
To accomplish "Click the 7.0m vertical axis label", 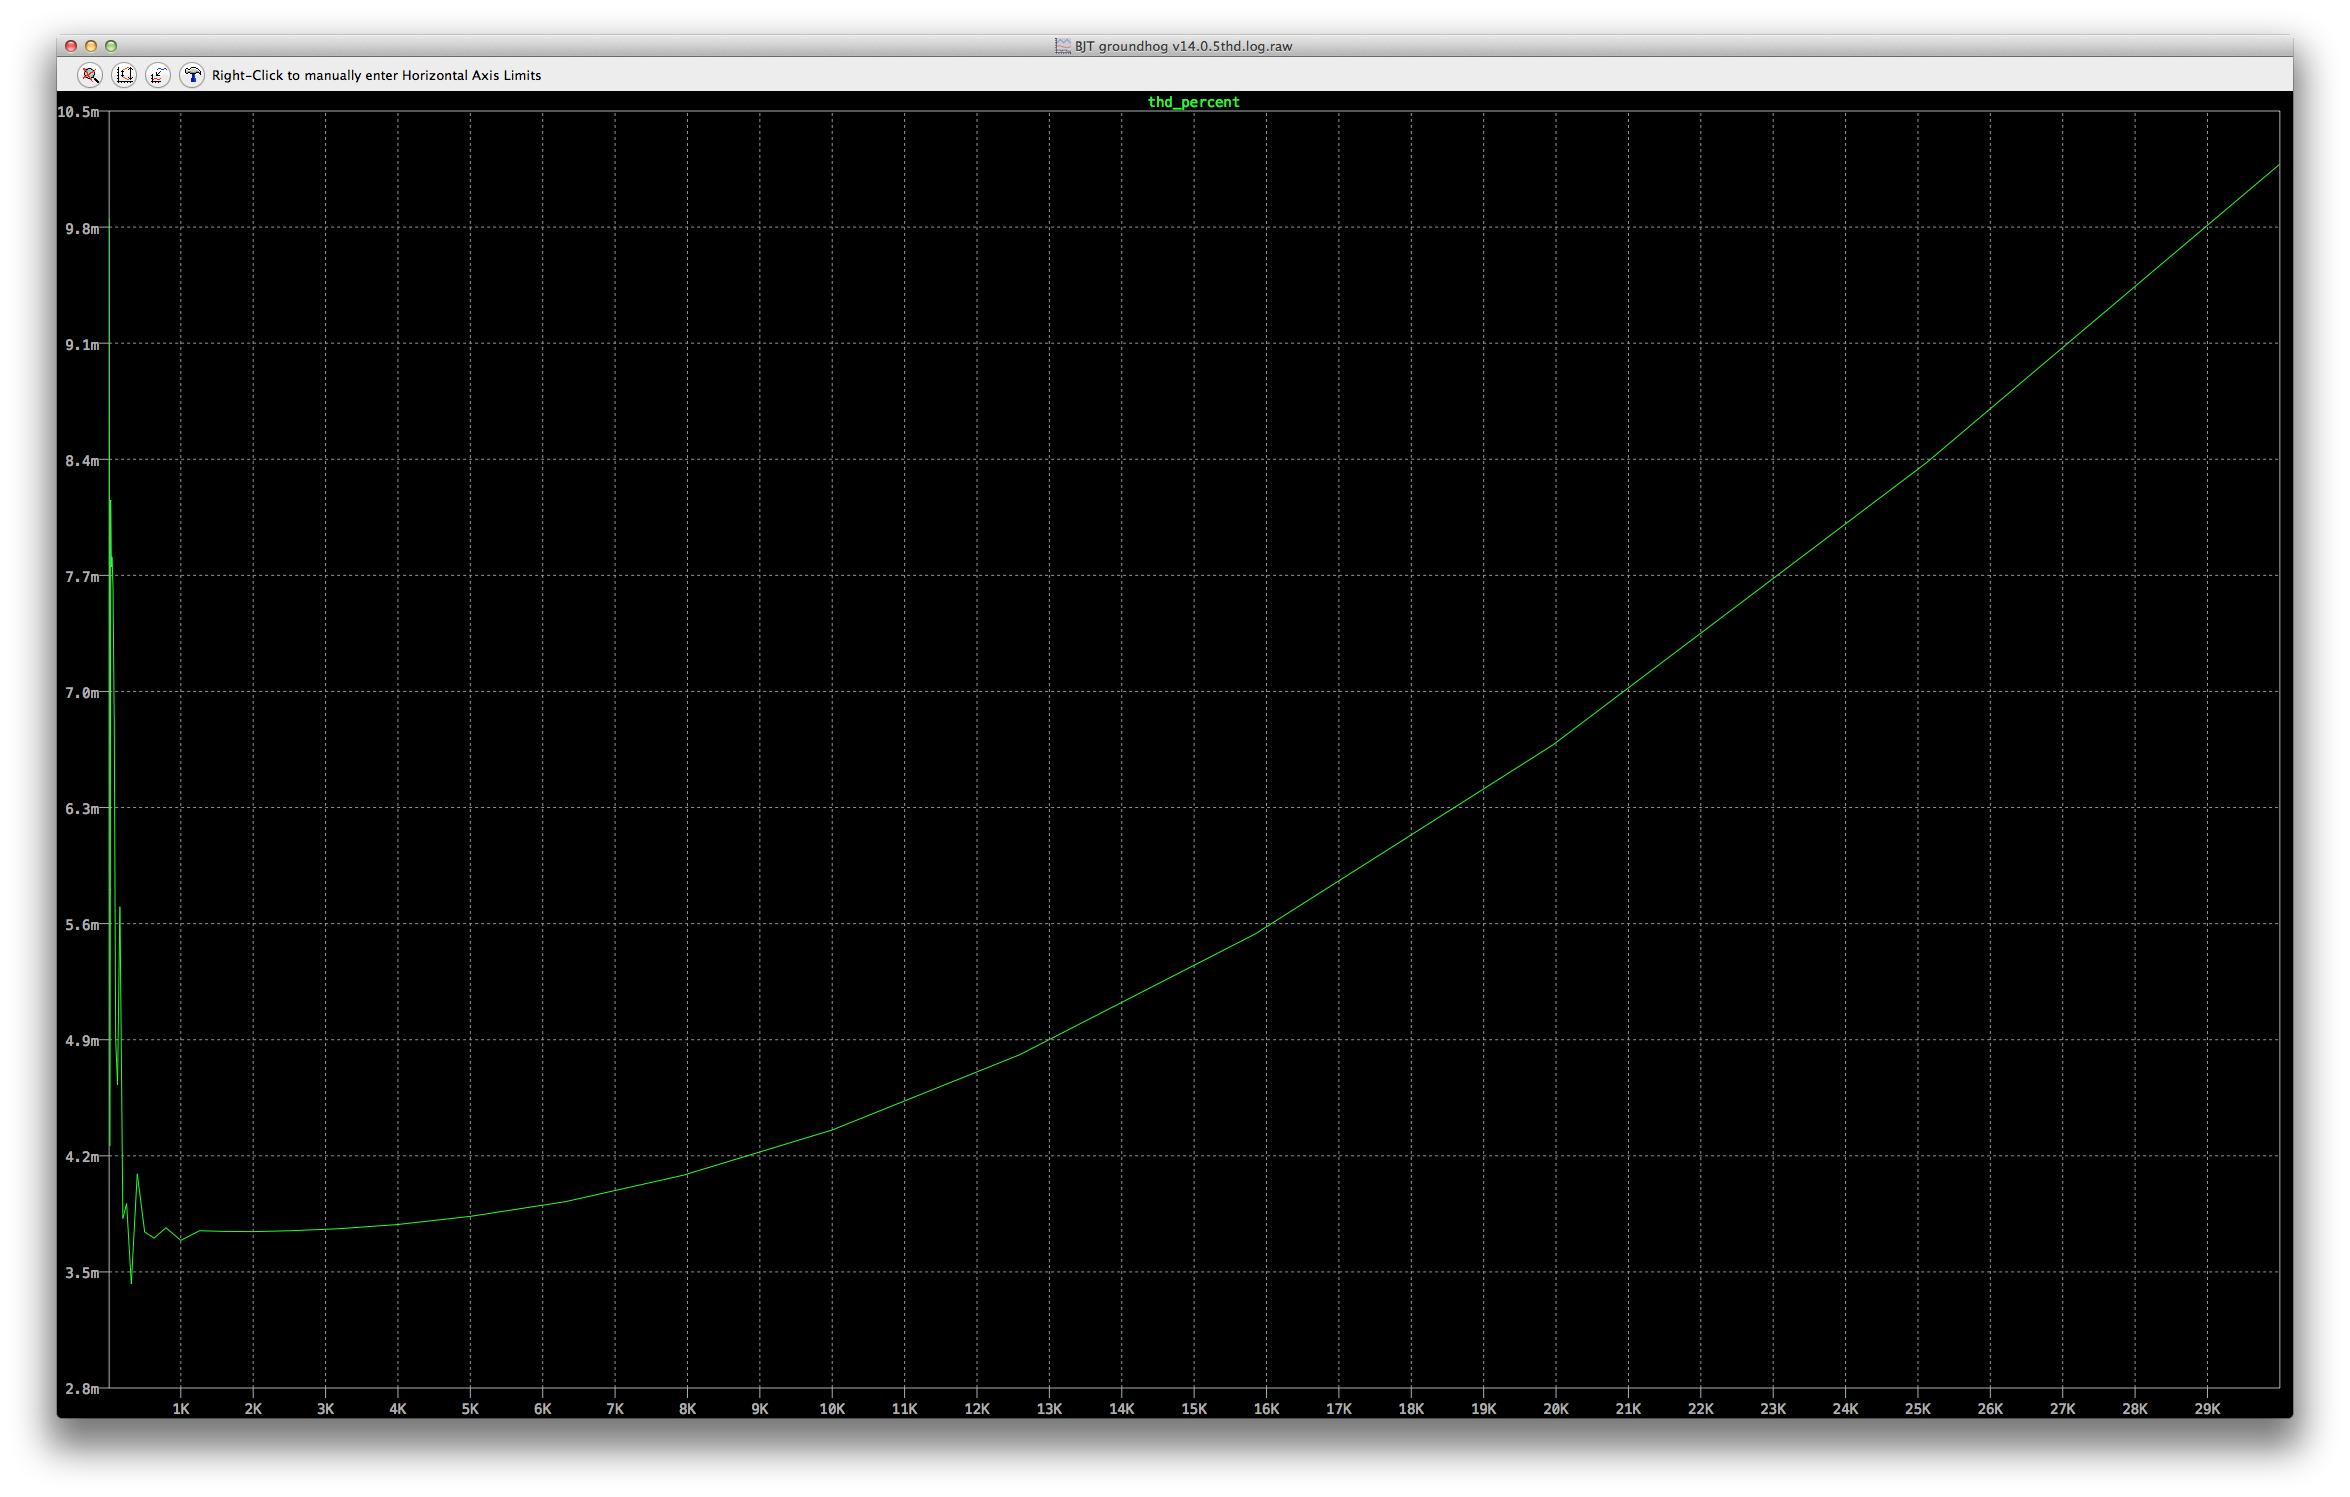I will pyautogui.click(x=83, y=693).
